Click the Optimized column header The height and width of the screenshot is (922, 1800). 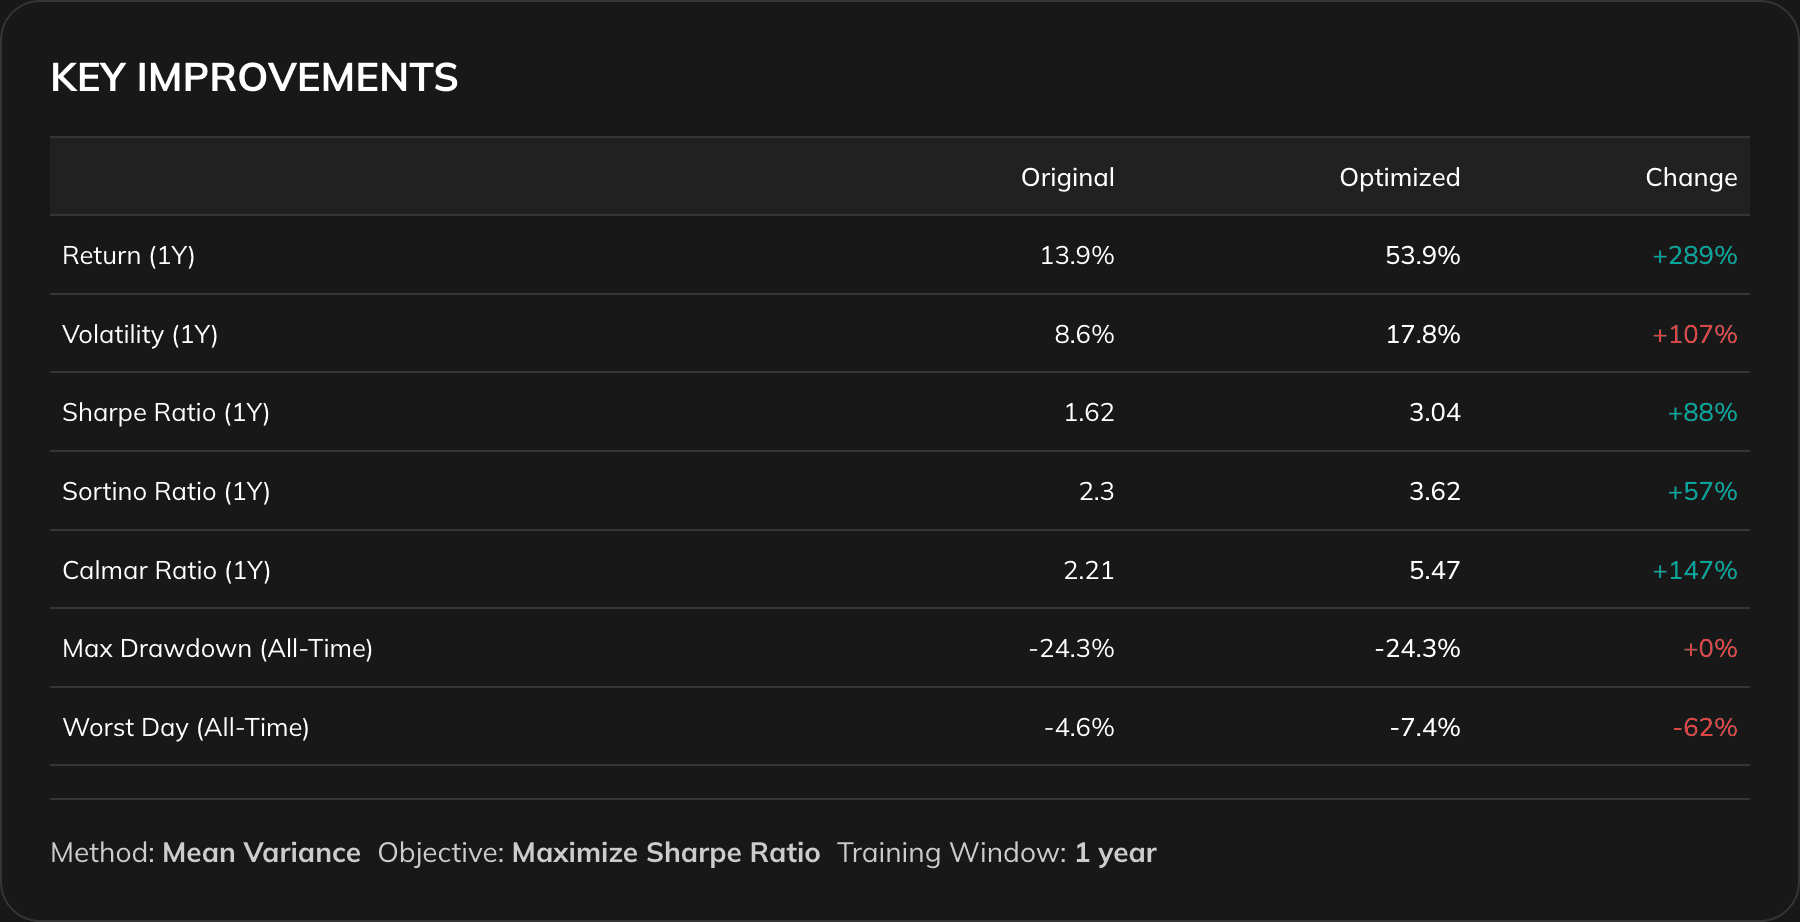pyautogui.click(x=1399, y=177)
